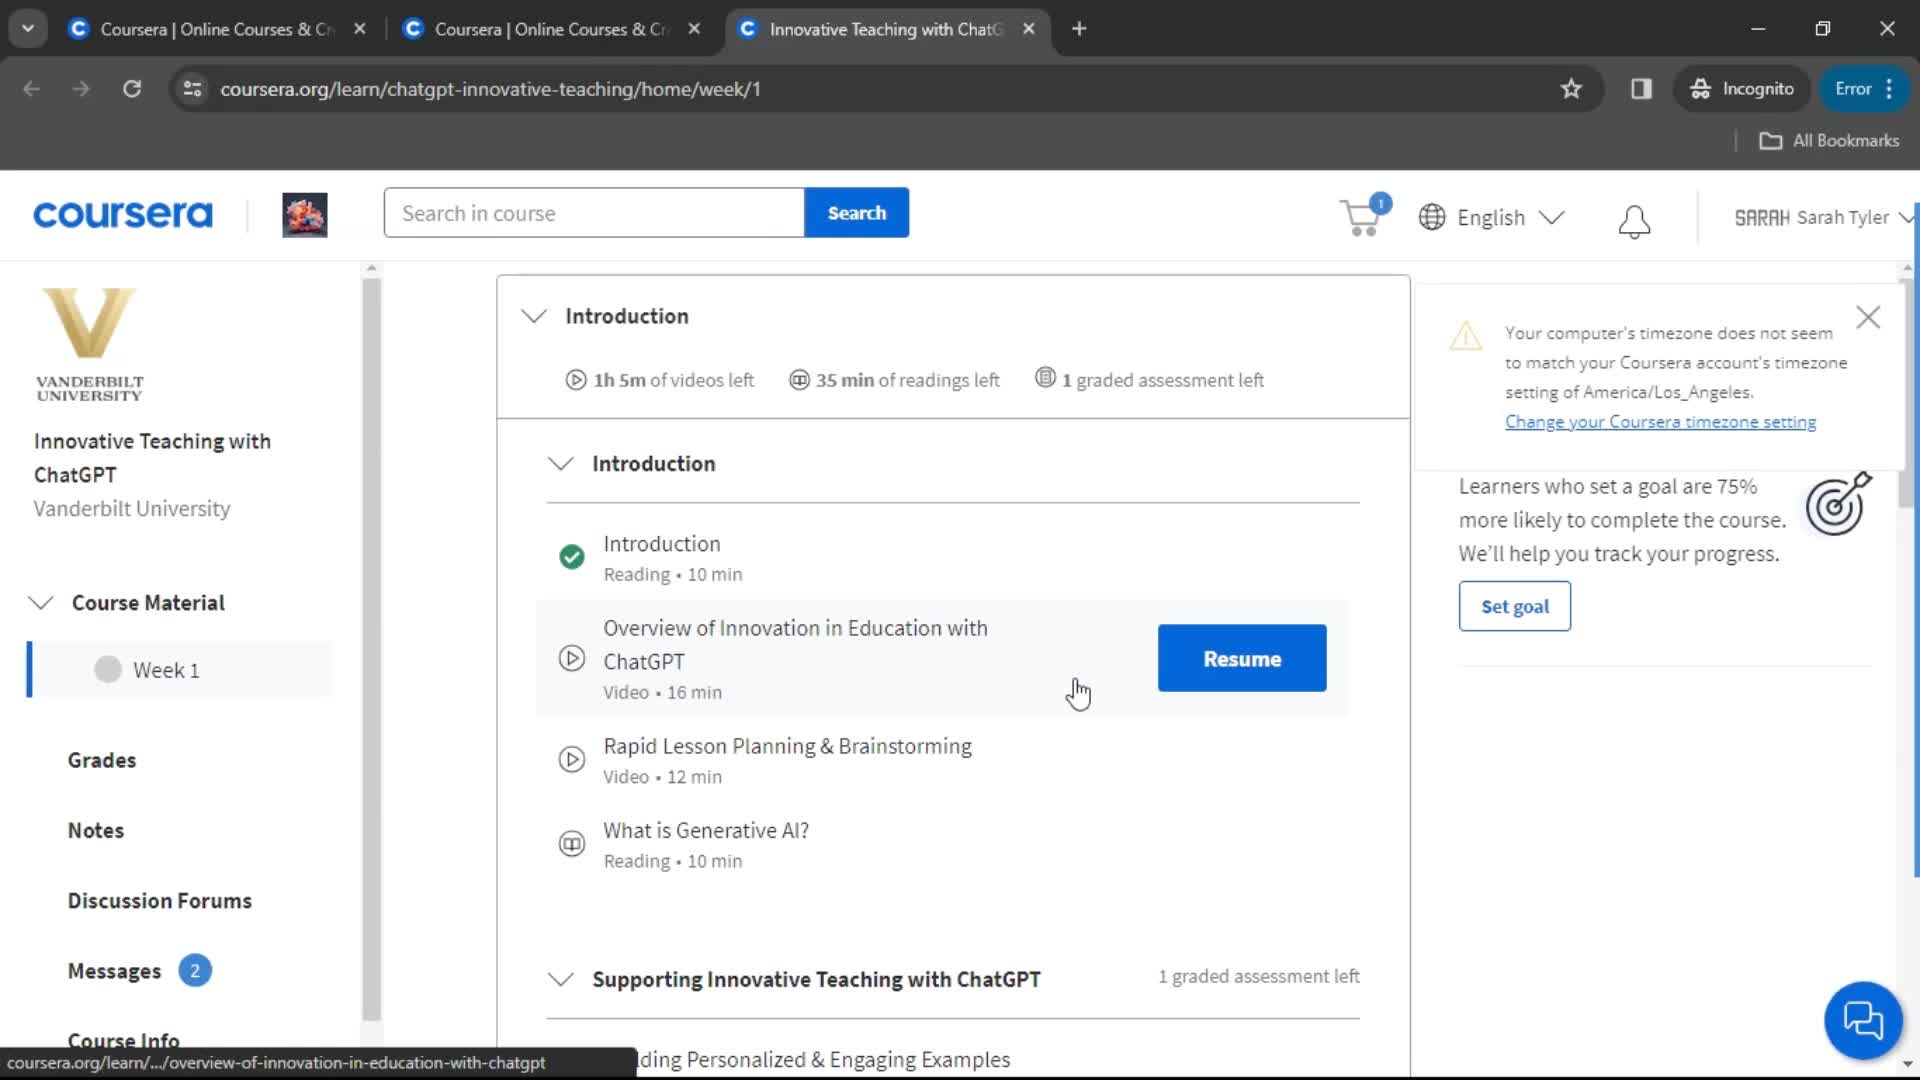The width and height of the screenshot is (1920, 1080).
Task: Click the Set goal button
Action: pyautogui.click(x=1515, y=605)
